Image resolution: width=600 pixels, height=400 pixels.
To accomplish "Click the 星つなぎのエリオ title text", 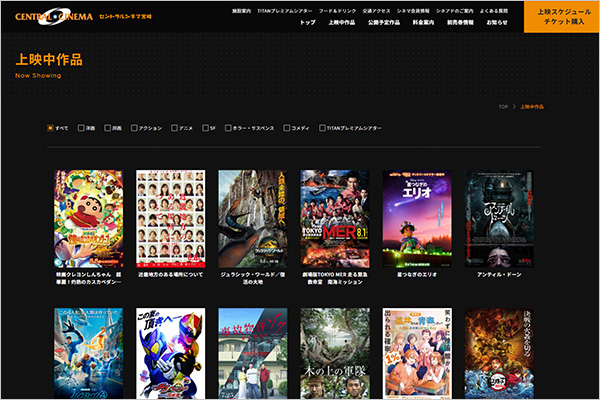I will tap(417, 274).
